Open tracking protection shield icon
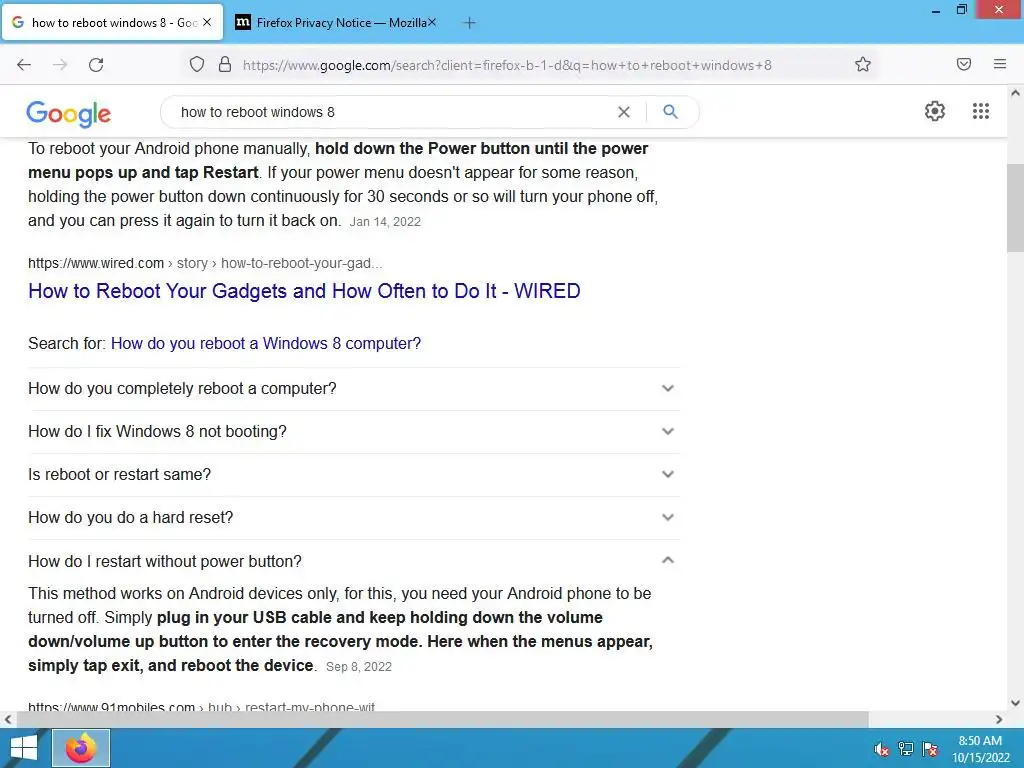Screen dimensions: 1024x768 coord(197,65)
